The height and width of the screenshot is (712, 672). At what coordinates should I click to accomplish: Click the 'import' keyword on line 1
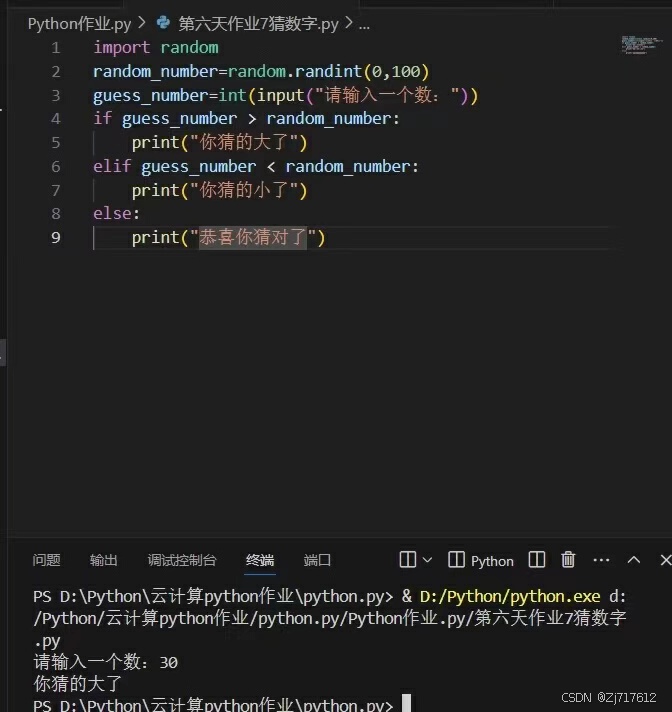point(122,47)
